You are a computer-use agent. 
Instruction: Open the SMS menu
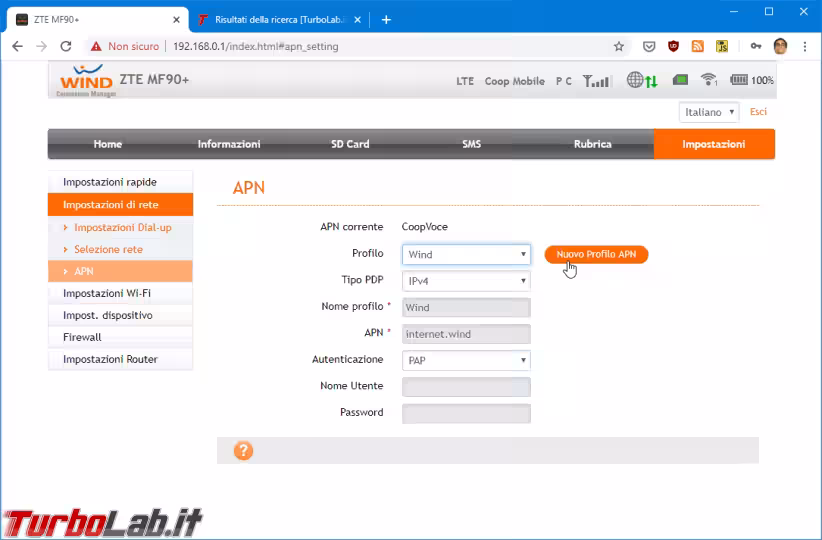click(471, 144)
